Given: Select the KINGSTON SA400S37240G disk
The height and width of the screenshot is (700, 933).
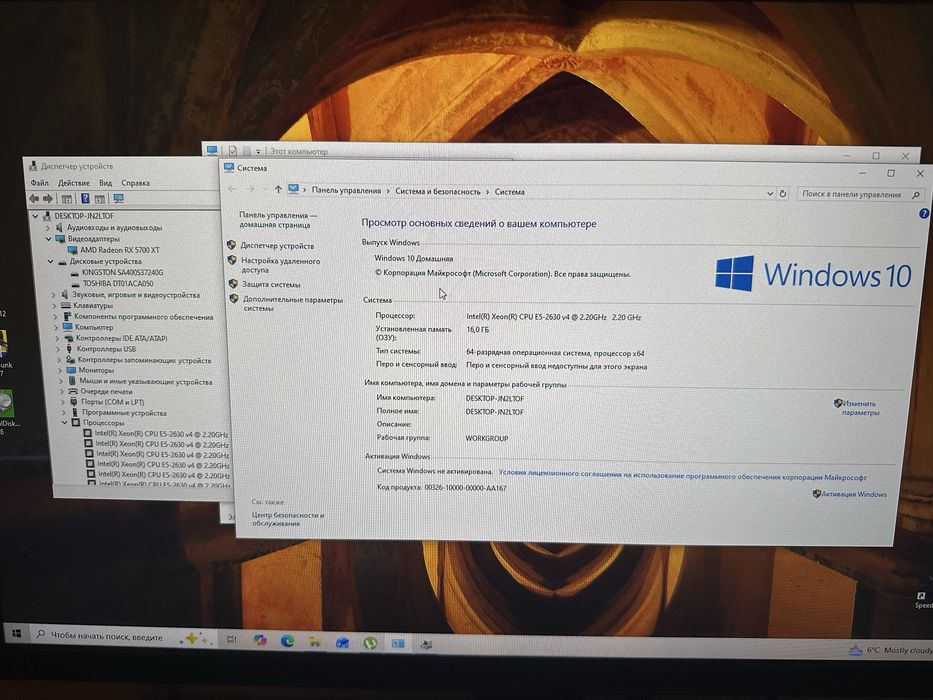Looking at the screenshot, I should pyautogui.click(x=122, y=272).
